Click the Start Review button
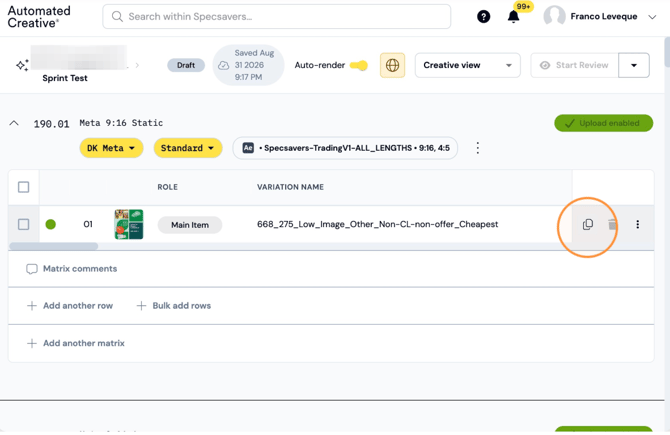670x435 pixels. point(574,65)
